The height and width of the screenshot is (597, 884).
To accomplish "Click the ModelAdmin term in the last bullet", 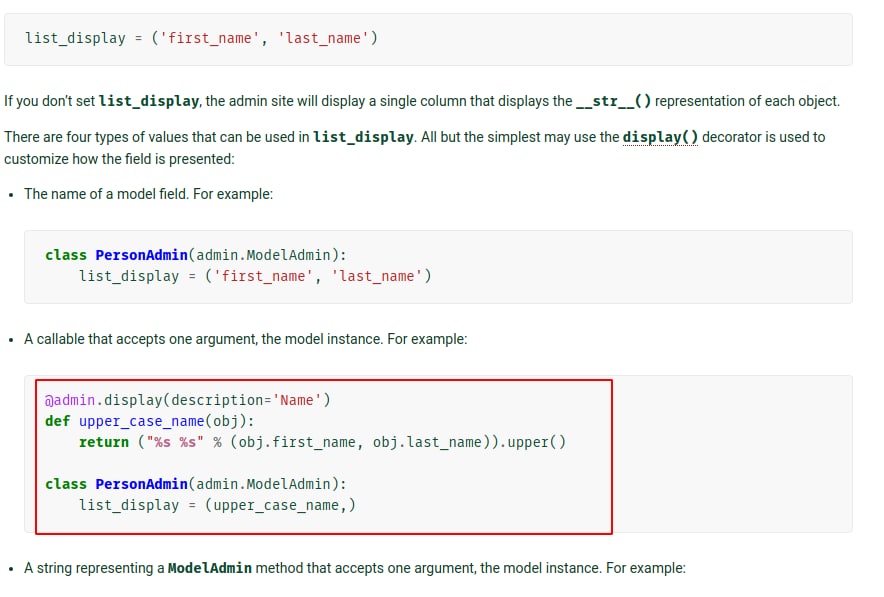I will [210, 568].
